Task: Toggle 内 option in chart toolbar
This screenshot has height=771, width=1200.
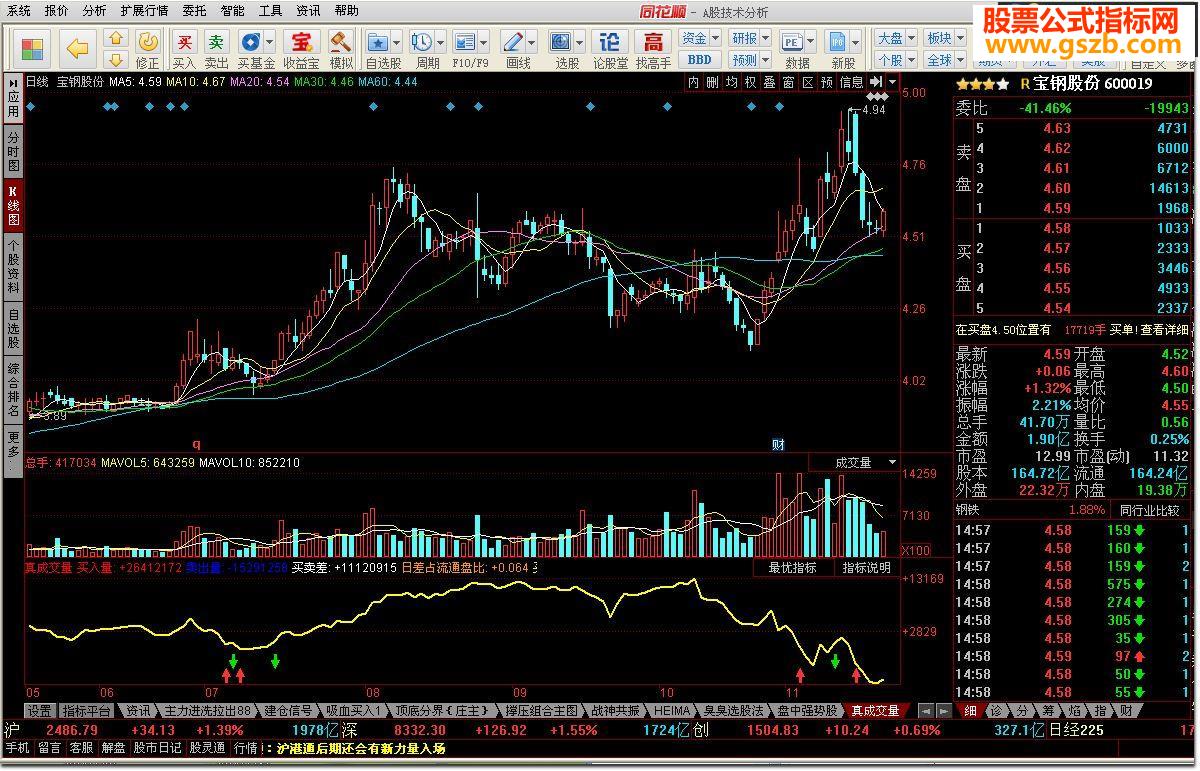Action: (x=694, y=82)
